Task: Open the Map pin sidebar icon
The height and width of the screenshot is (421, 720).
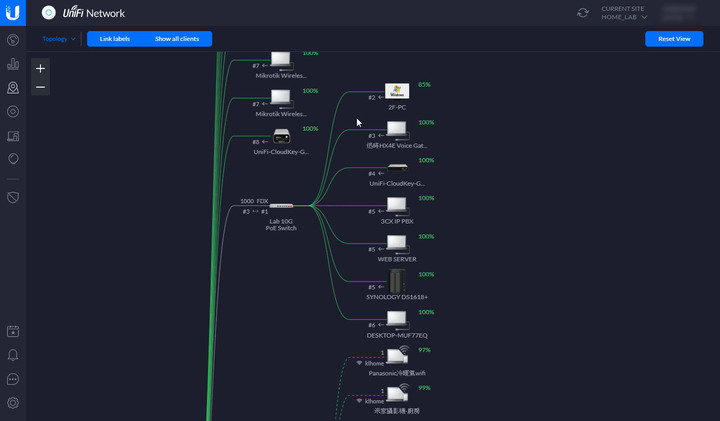Action: tap(13, 88)
